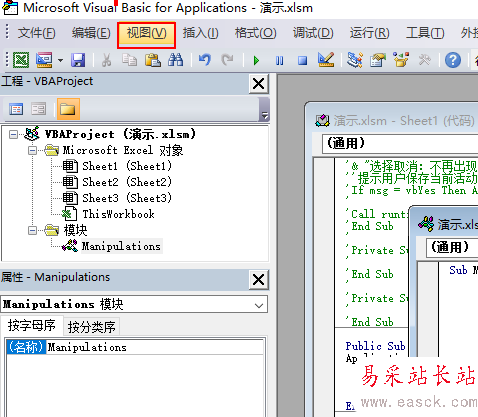Collapse the VBAProject (演示.xlsm) tree node
The image size is (478, 417).
(x=14, y=135)
